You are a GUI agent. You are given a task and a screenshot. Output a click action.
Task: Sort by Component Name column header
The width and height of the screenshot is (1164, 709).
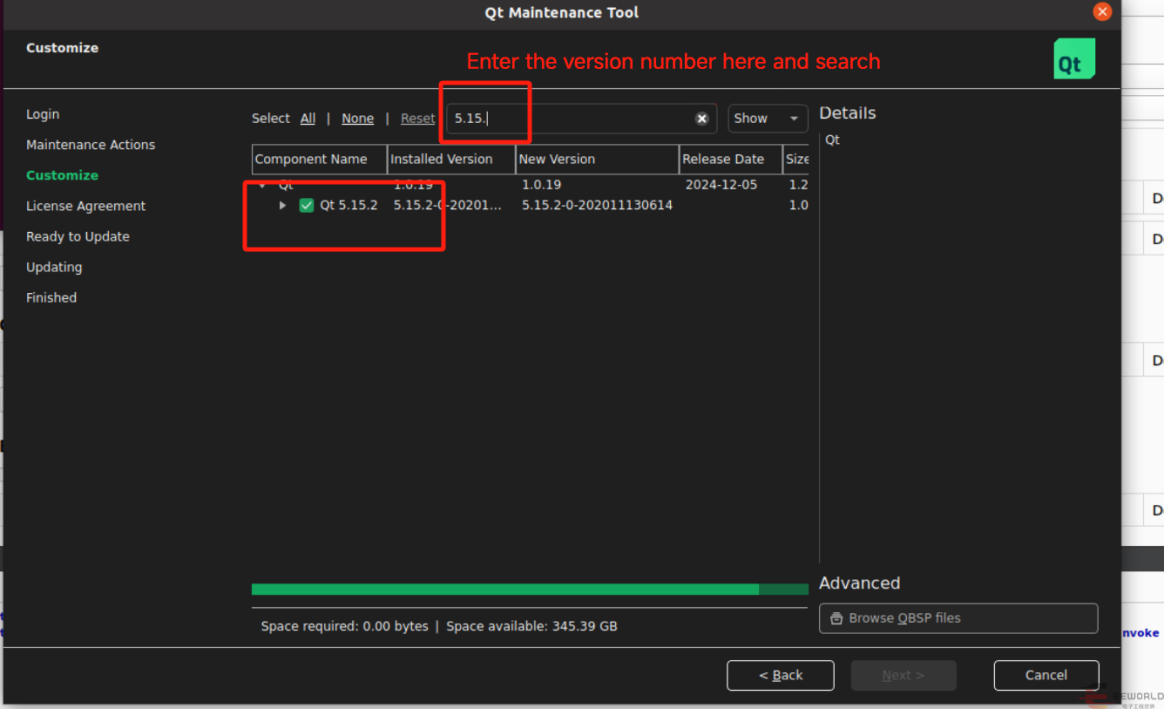319,160
